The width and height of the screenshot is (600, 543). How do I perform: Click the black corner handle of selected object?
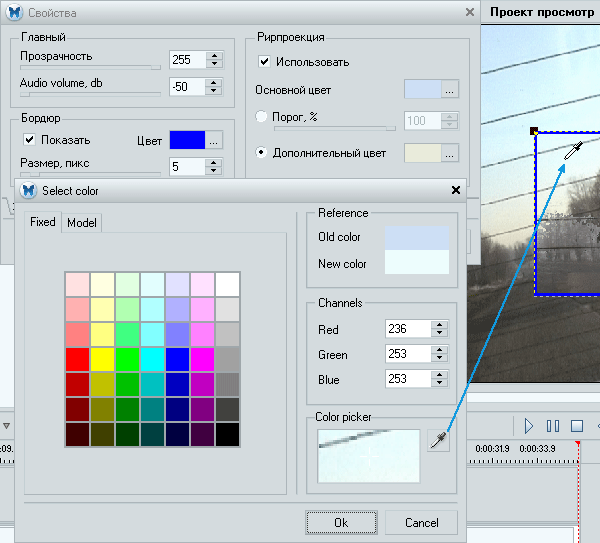[x=534, y=131]
